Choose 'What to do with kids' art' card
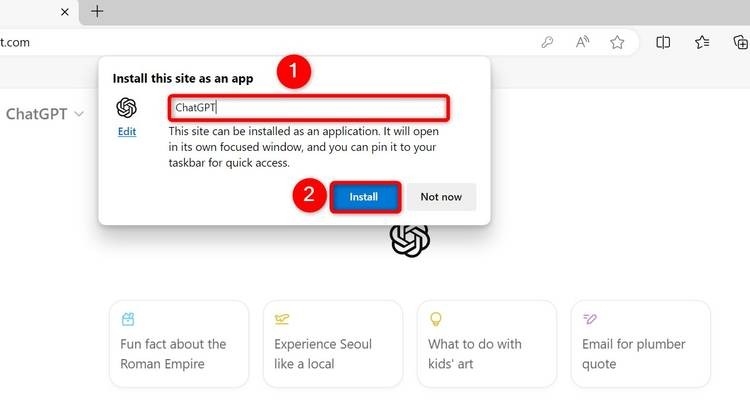Image resolution: width=750 pixels, height=419 pixels. (x=487, y=344)
